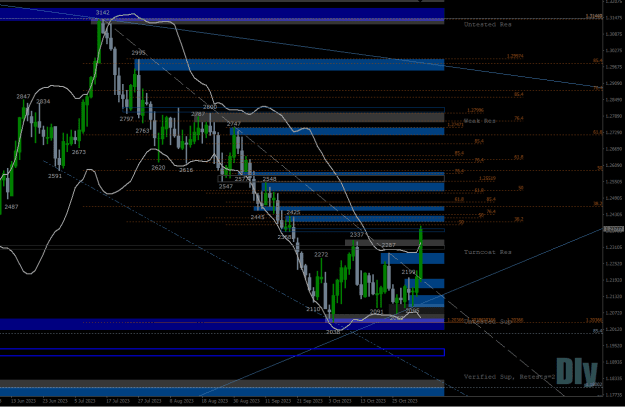Select the 2591 swing low label
The image size is (625, 407).
[x=55, y=176]
